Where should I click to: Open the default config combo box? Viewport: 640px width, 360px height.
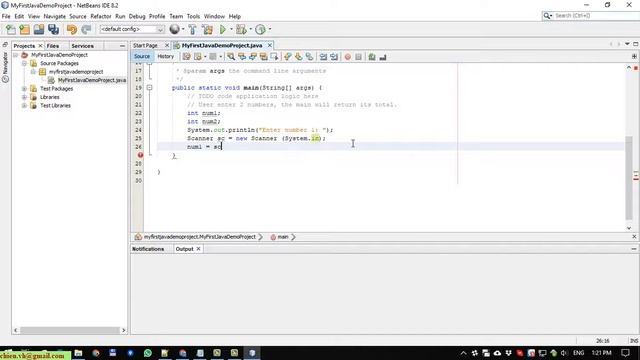click(132, 29)
